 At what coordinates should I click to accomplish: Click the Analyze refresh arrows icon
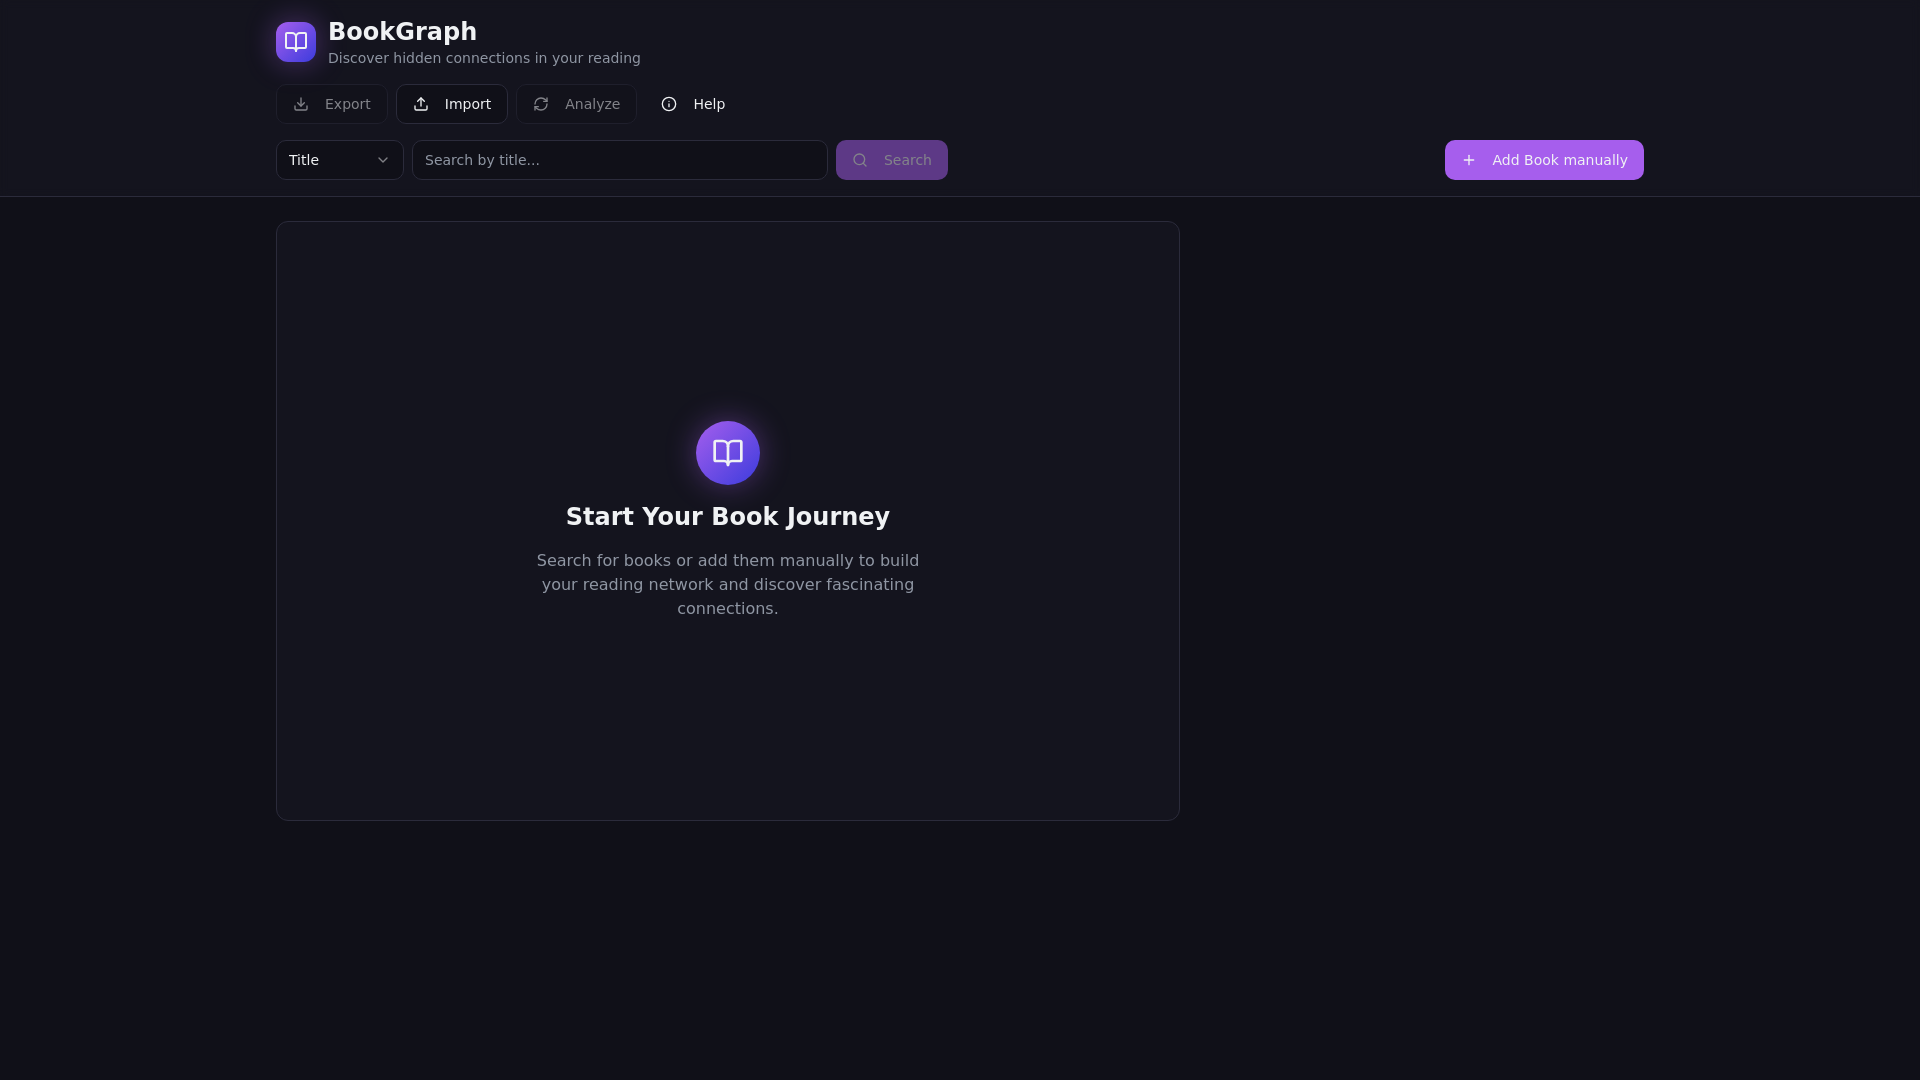[x=541, y=104]
